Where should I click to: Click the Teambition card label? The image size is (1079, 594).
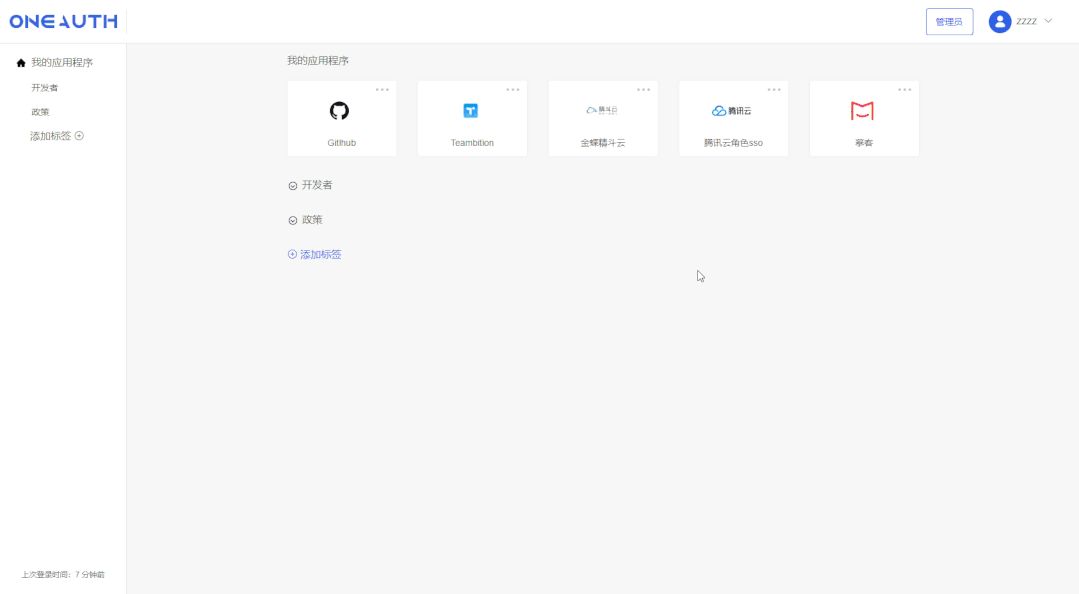472,142
